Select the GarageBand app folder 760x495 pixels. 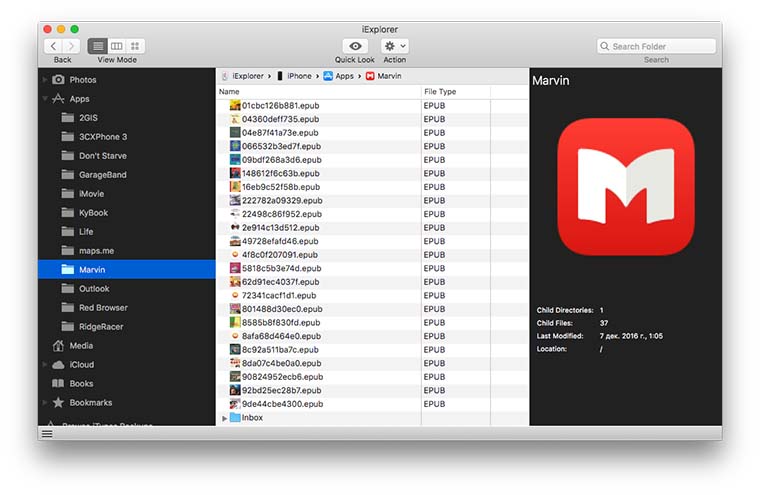click(x=102, y=175)
